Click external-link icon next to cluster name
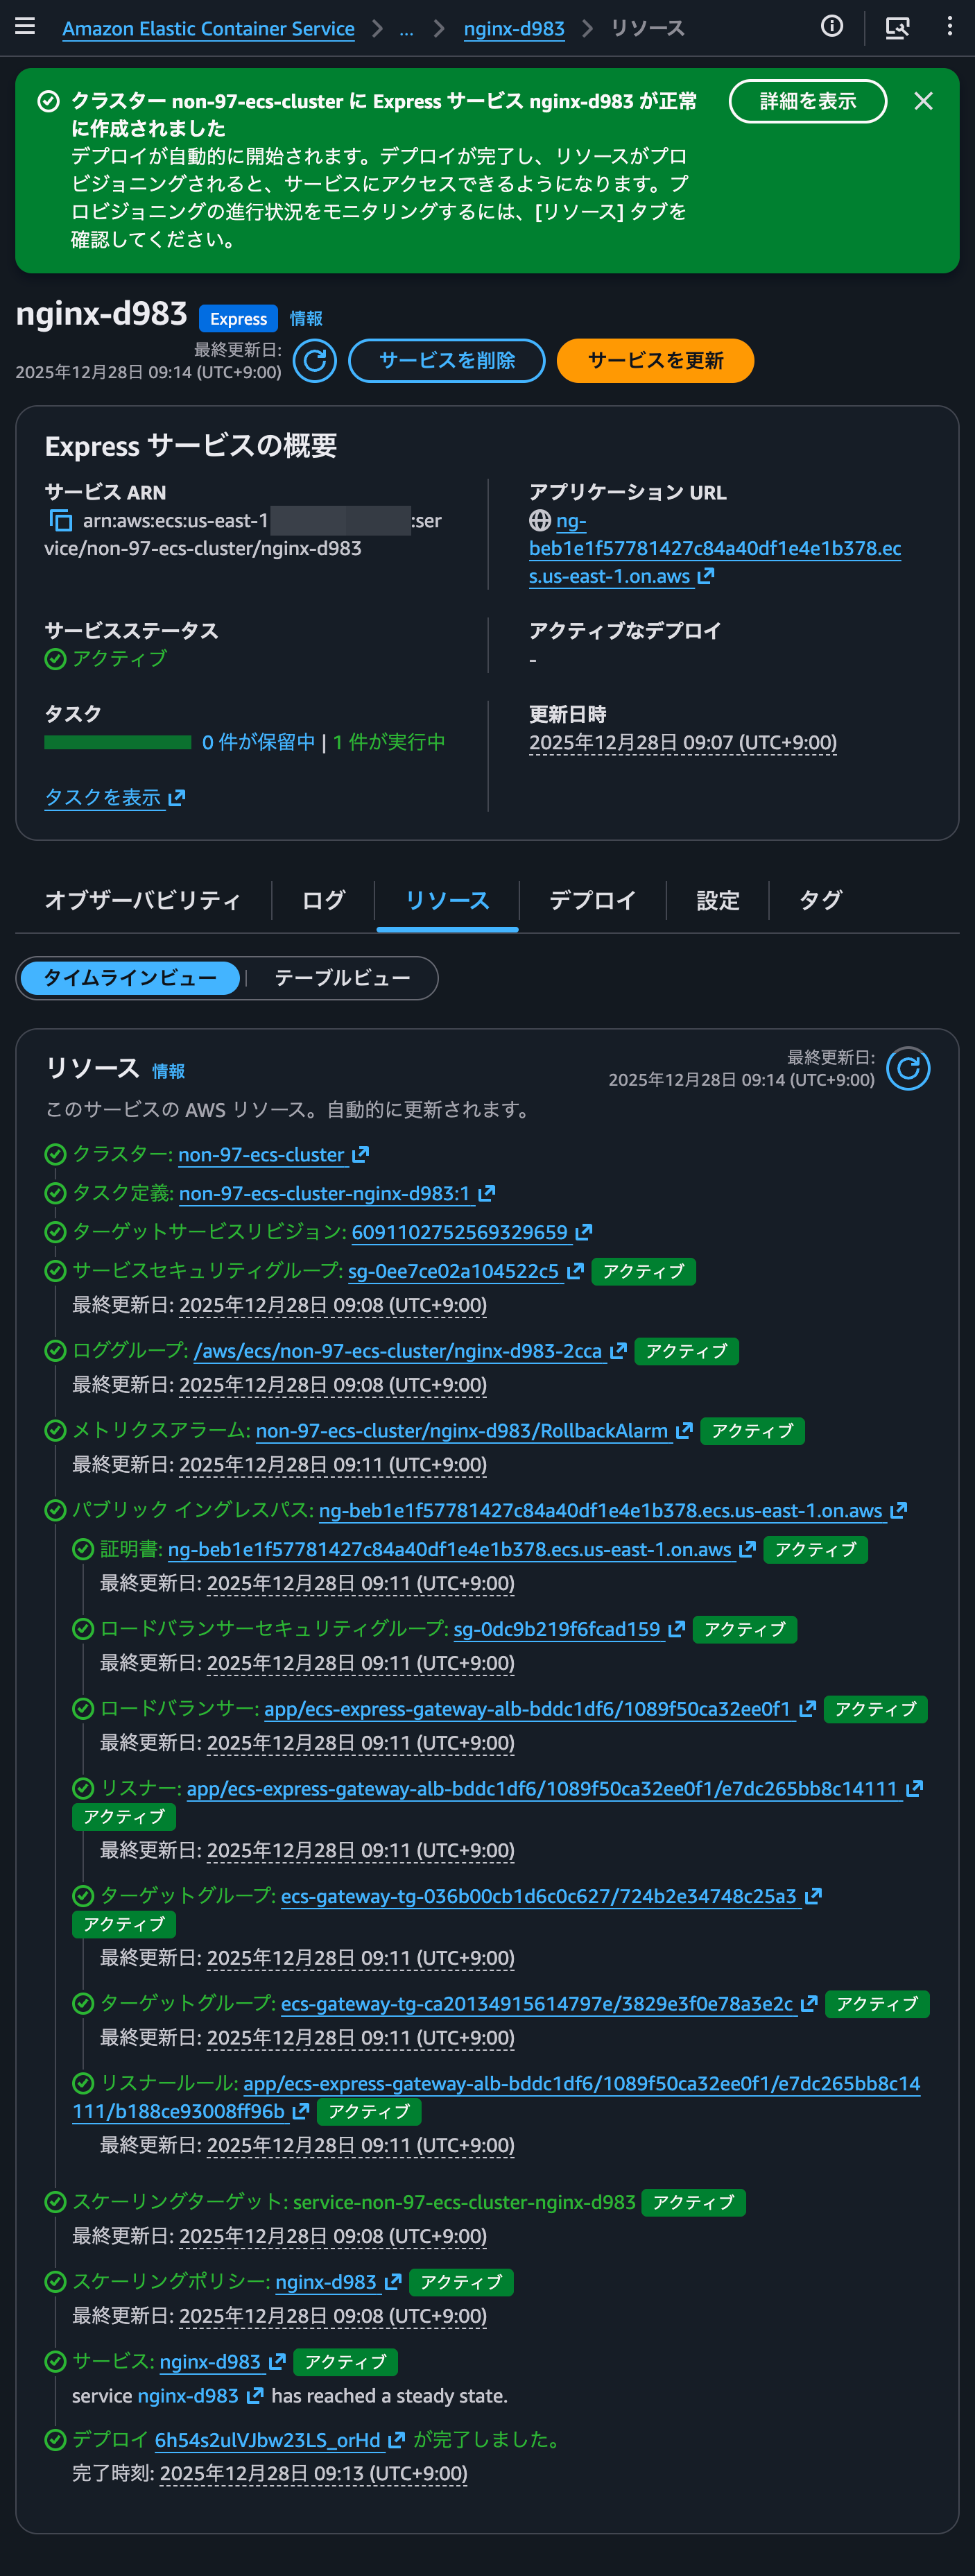The image size is (975, 2576). [x=361, y=1154]
